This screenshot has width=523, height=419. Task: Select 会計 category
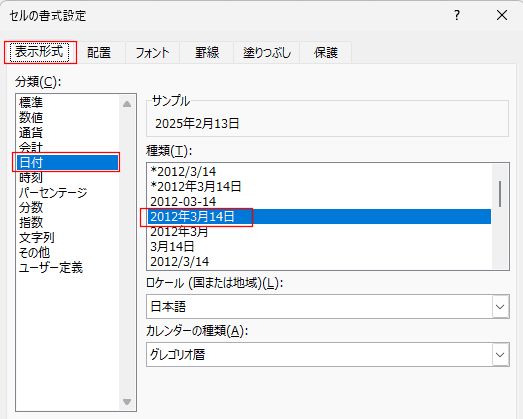click(x=68, y=147)
